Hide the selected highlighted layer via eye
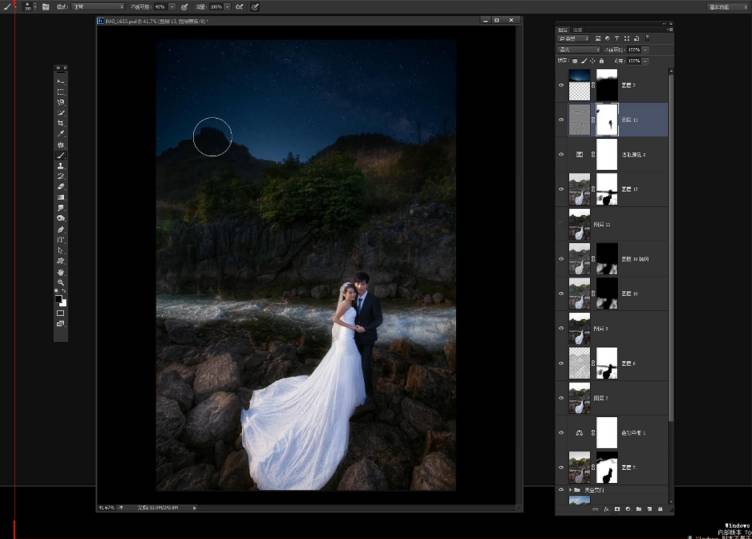The width and height of the screenshot is (752, 539). click(560, 119)
